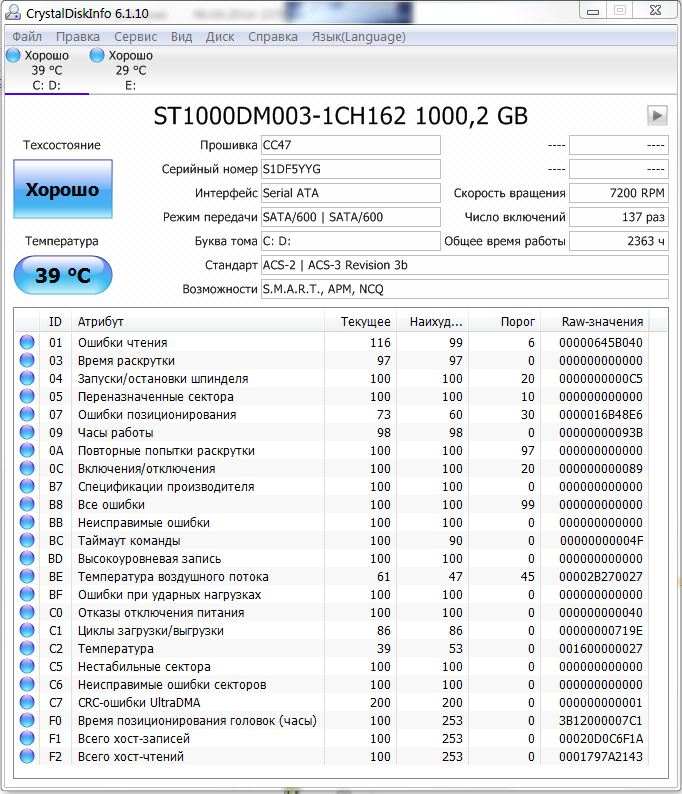Click status orb next to Переназначенные сектора
Image resolution: width=682 pixels, height=794 pixels.
coord(27,397)
